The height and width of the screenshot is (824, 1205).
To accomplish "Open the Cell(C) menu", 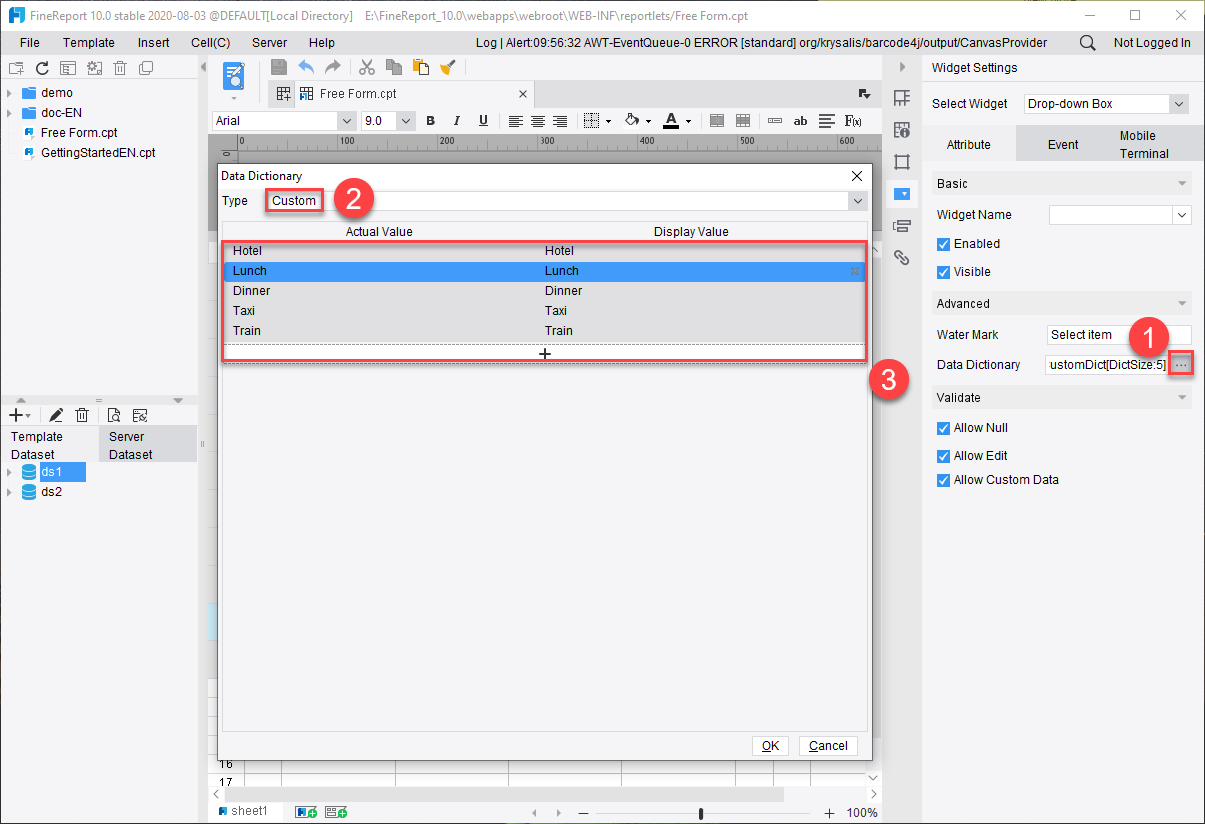I will [x=211, y=43].
